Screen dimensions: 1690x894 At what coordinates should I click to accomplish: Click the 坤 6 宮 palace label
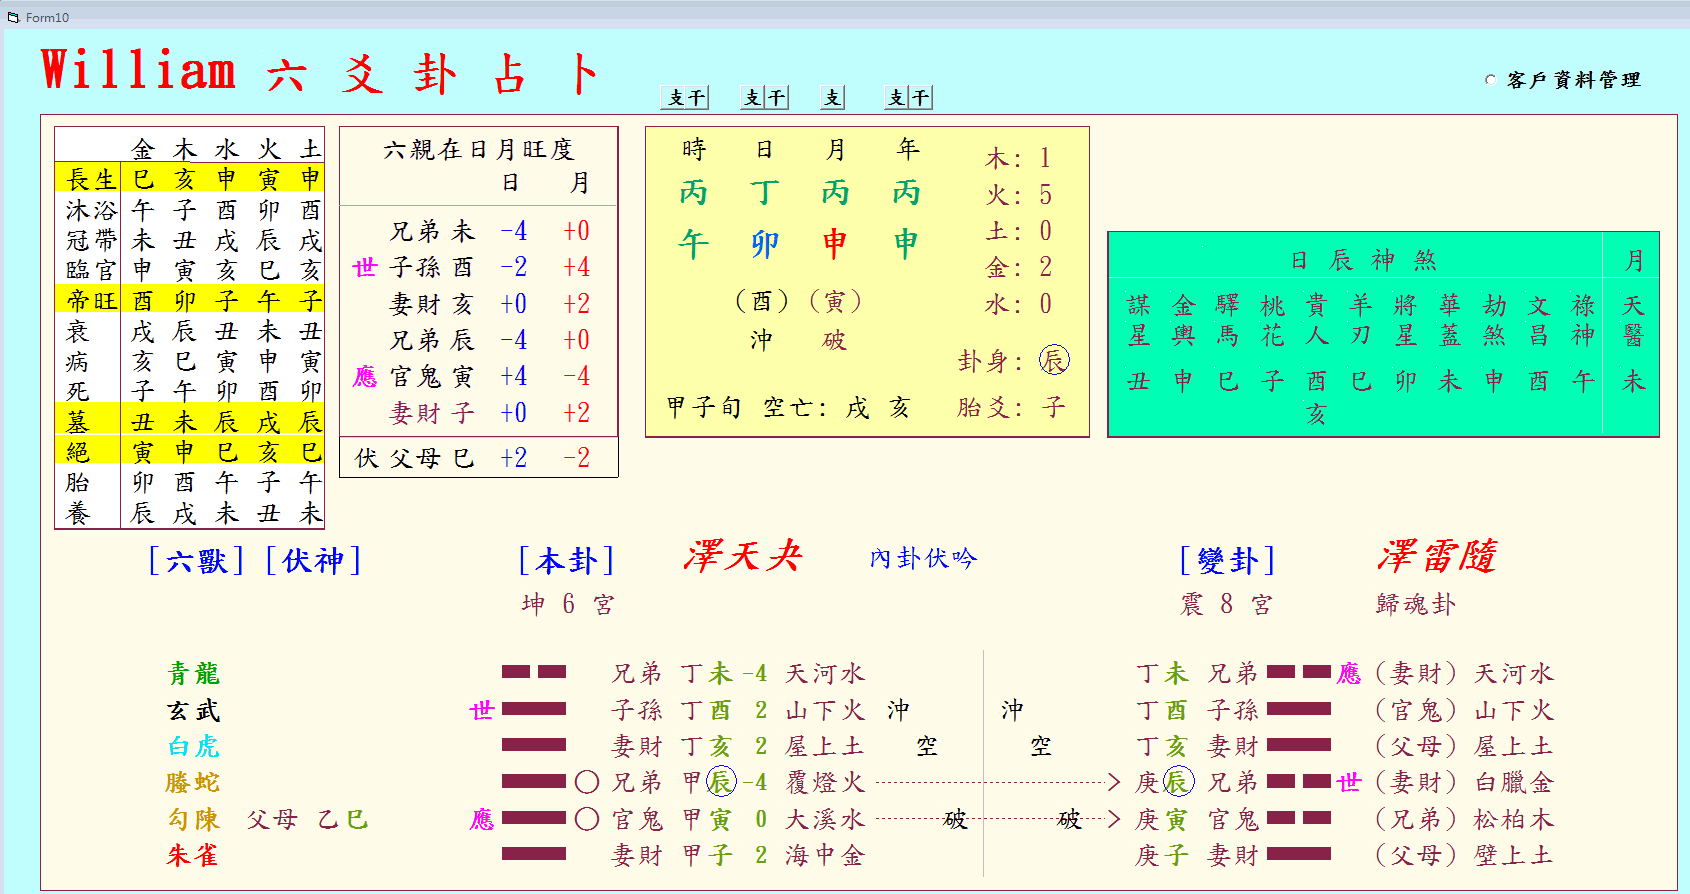pyautogui.click(x=568, y=604)
